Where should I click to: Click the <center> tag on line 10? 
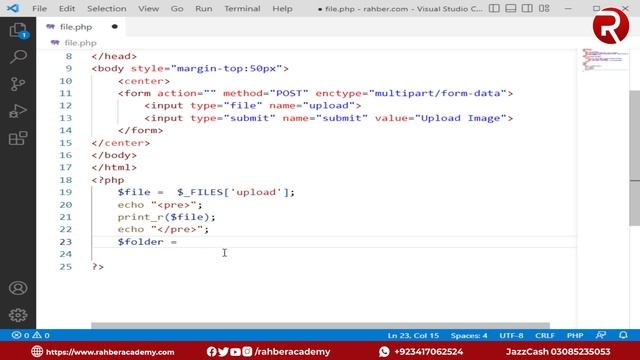(144, 81)
